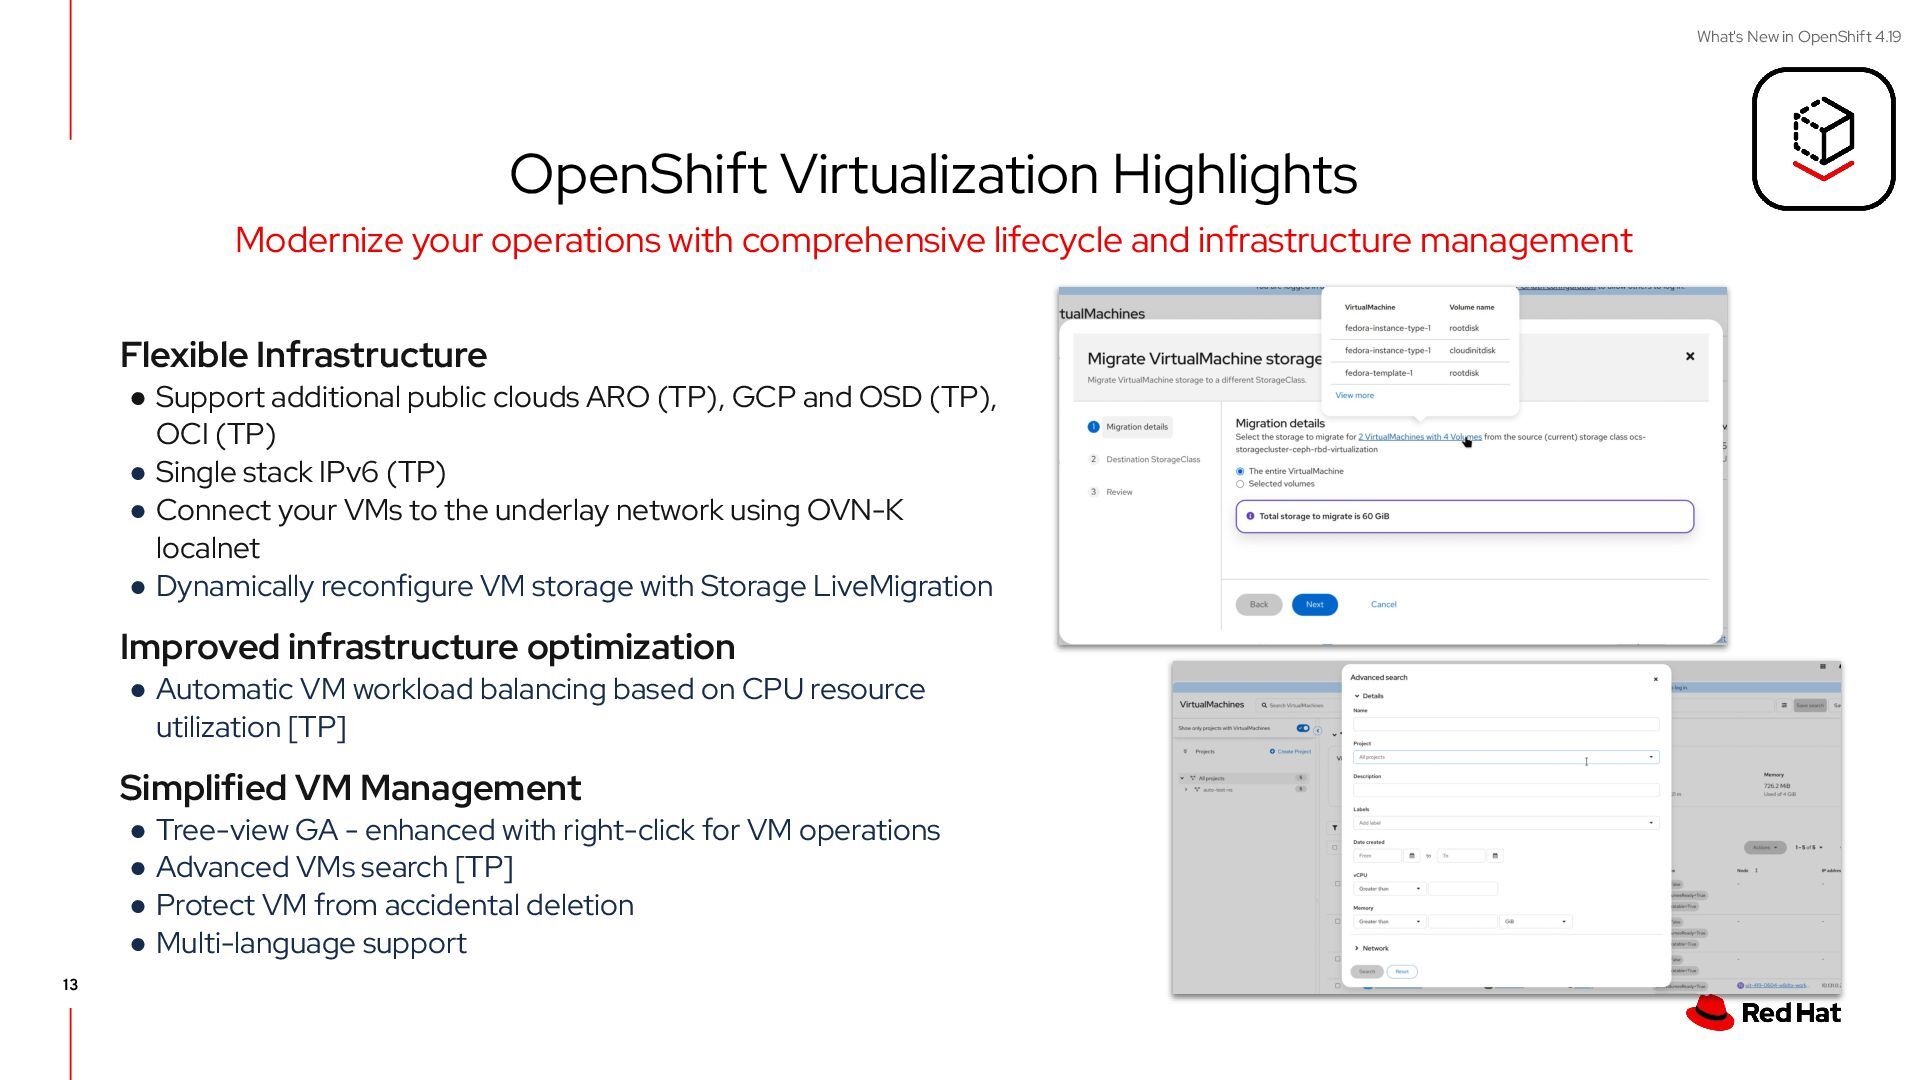The image size is (1920, 1080).
Task: Close the Migrate VirtualMachine storage dialog
Action: [x=1690, y=356]
